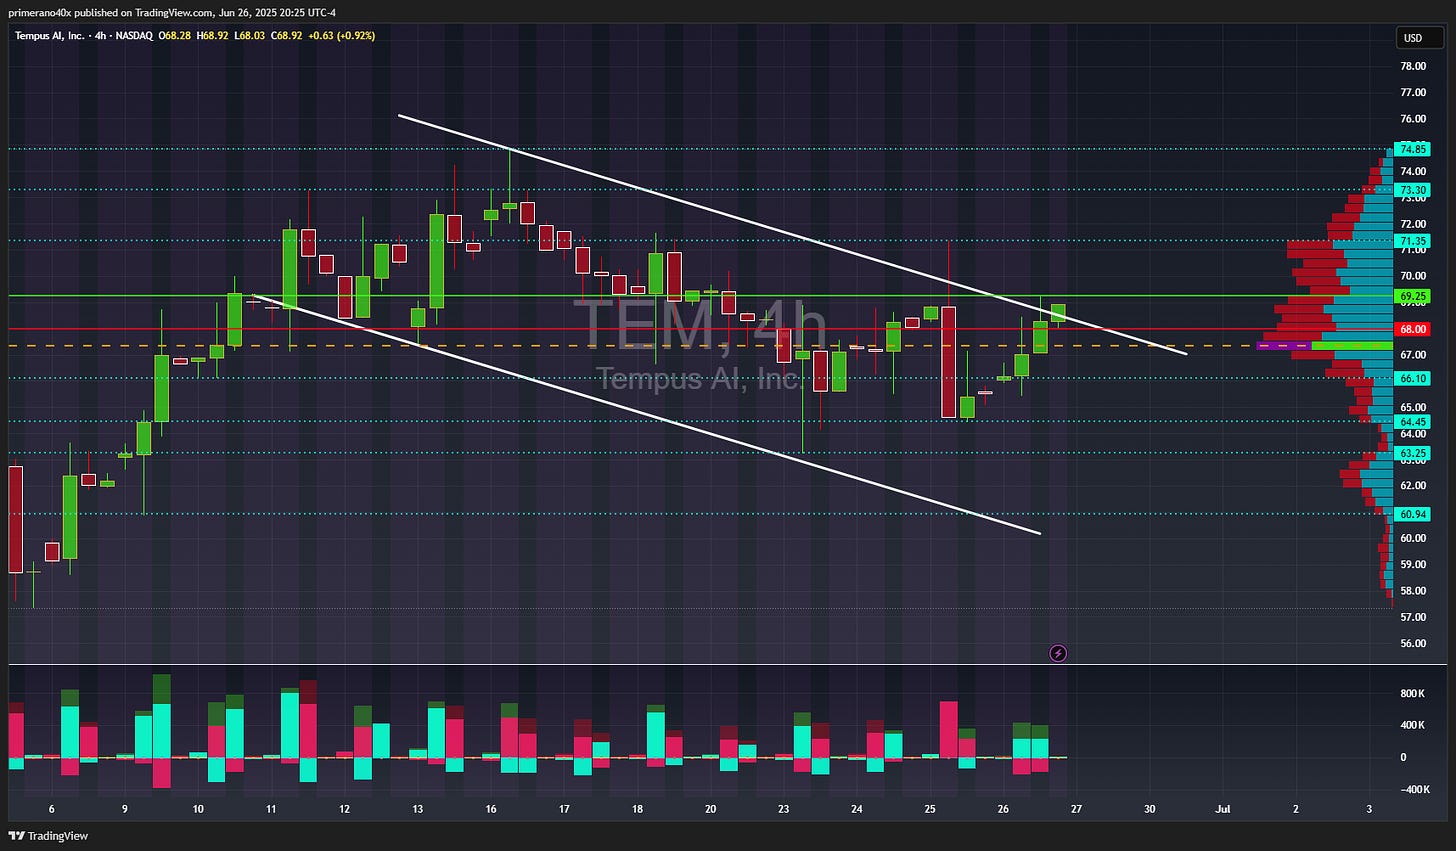Click the 71.35 price level label

click(1413, 241)
